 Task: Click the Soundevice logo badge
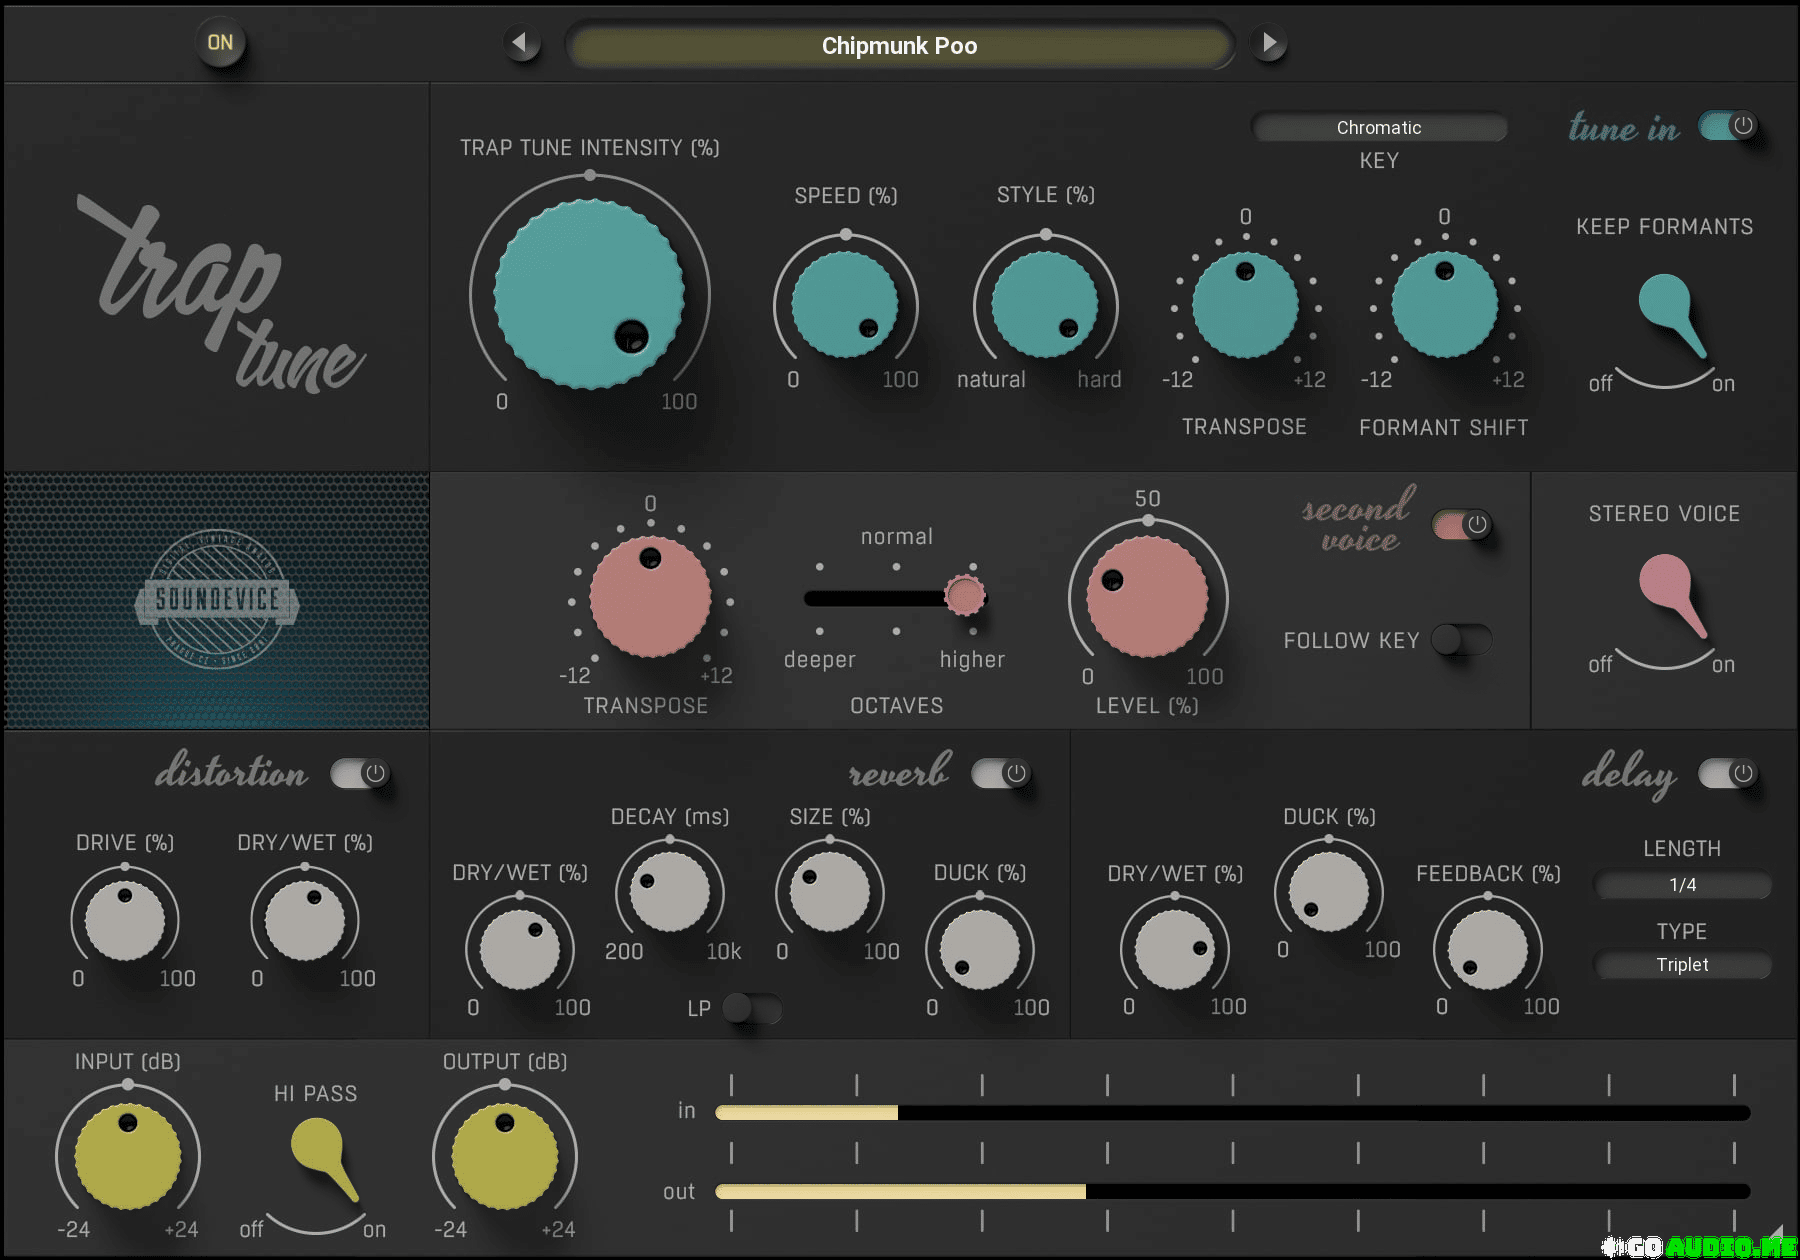[217, 600]
